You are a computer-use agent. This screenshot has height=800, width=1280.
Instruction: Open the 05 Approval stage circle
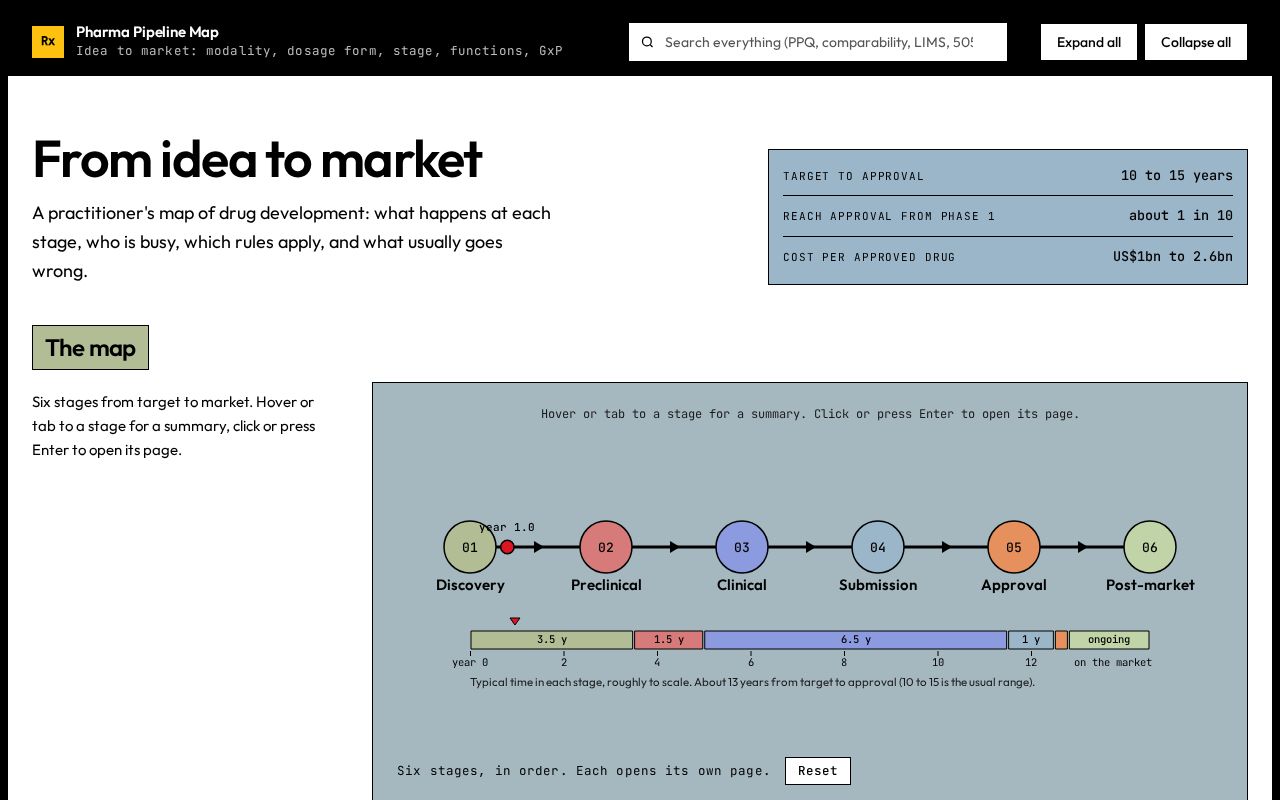tap(1014, 547)
